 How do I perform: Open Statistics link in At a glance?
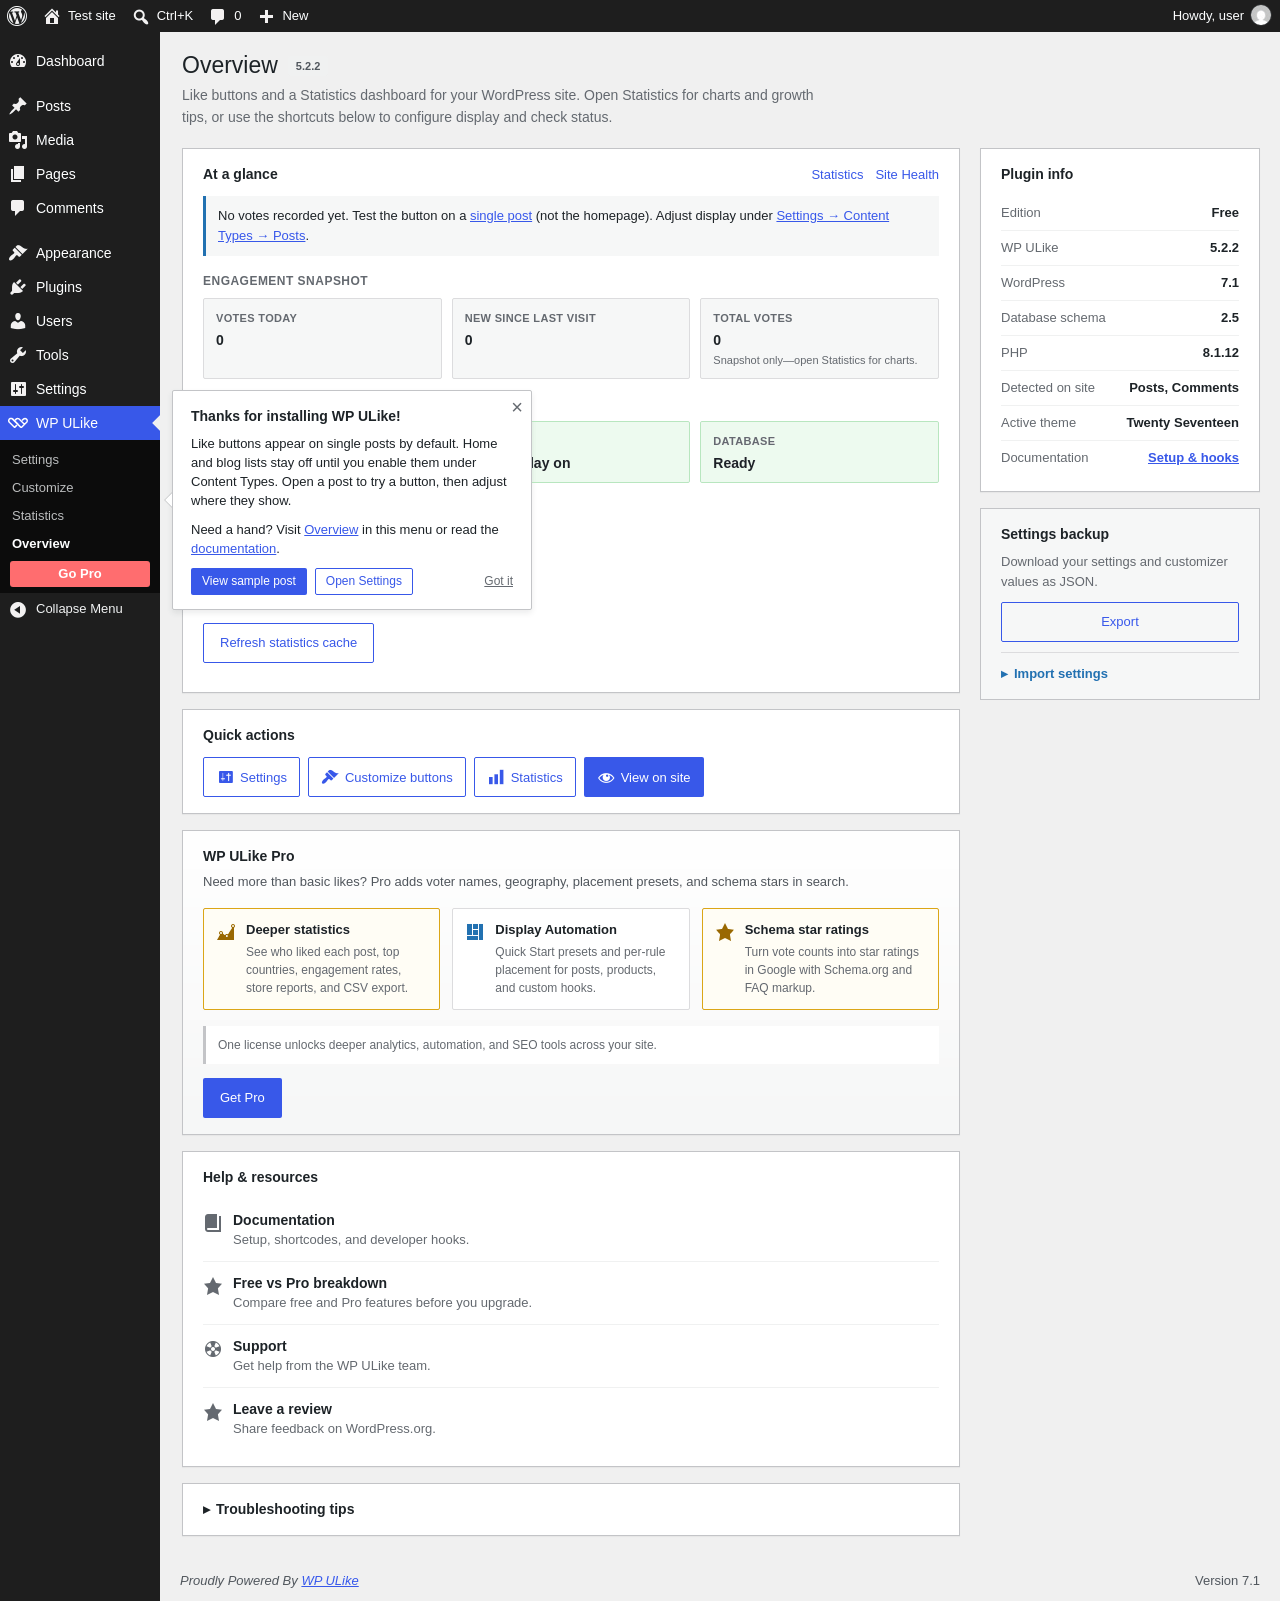click(837, 175)
